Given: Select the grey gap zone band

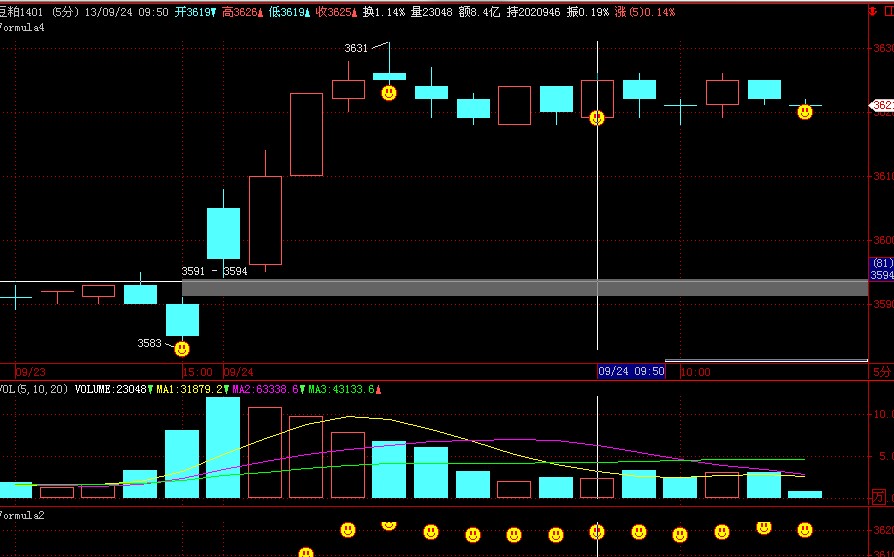Looking at the screenshot, I should coord(525,288).
